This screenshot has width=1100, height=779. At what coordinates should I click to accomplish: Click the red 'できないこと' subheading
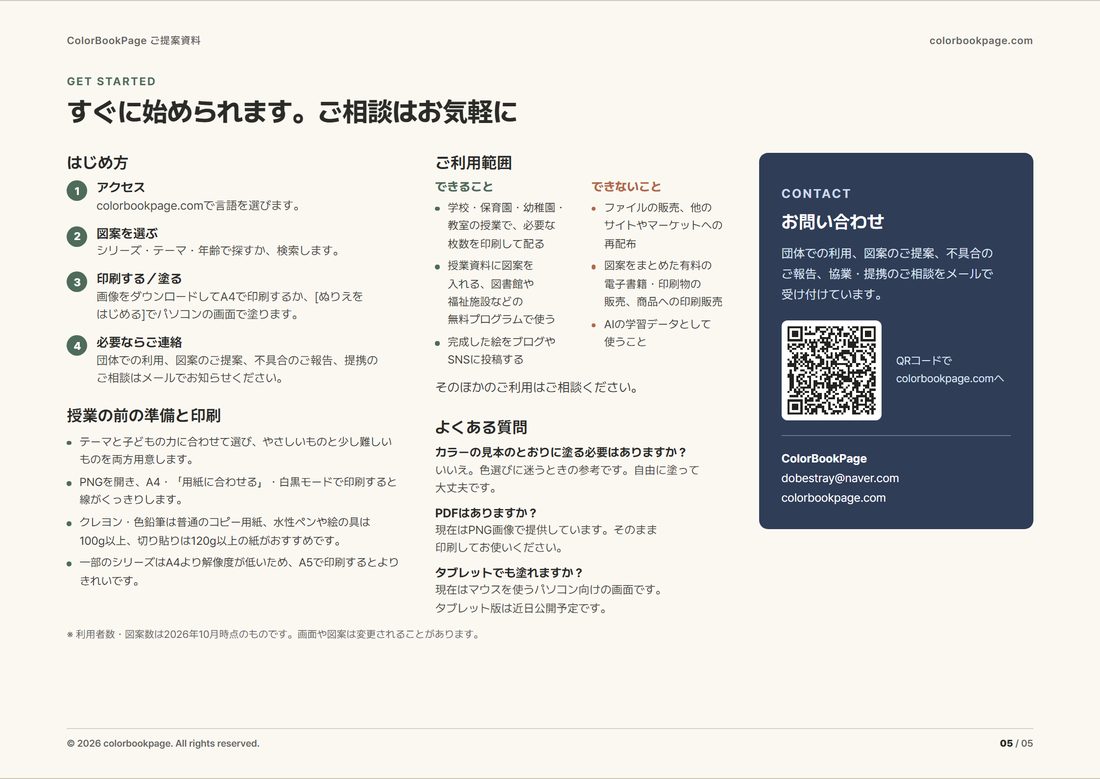[626, 187]
